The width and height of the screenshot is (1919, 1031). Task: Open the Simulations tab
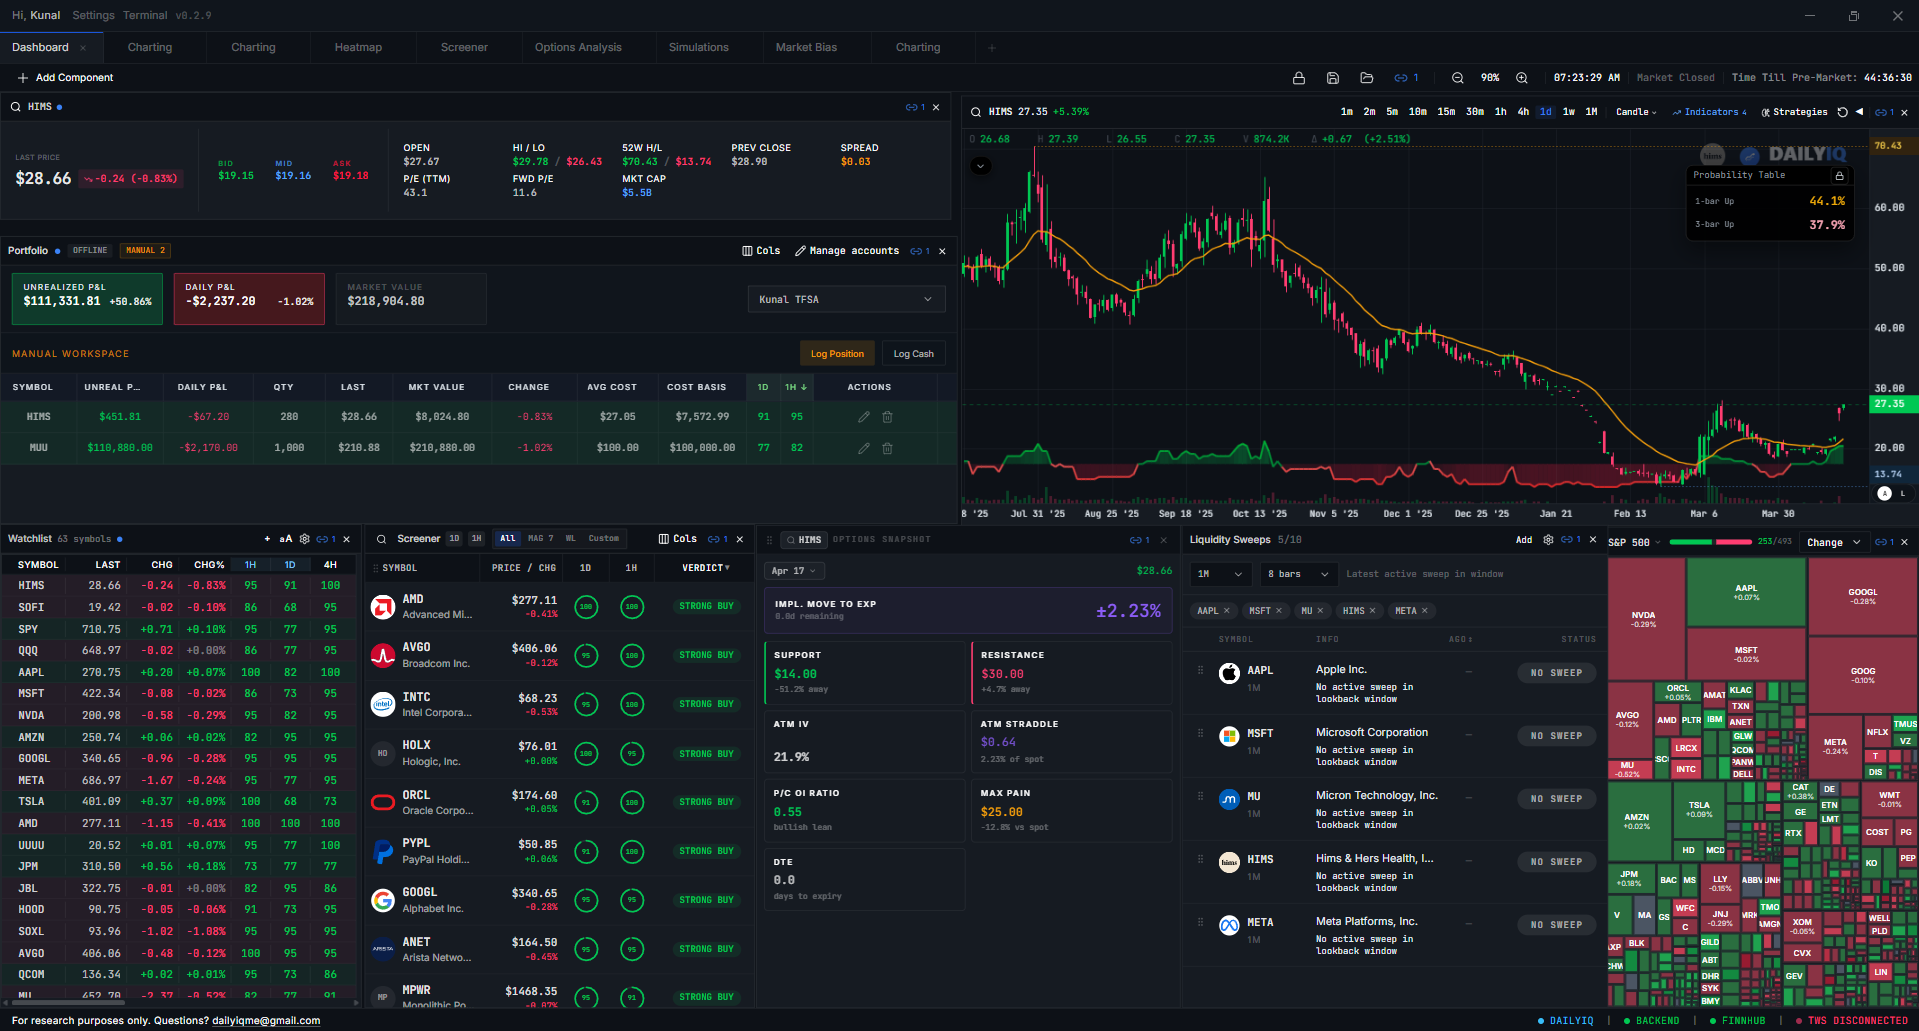pos(698,47)
